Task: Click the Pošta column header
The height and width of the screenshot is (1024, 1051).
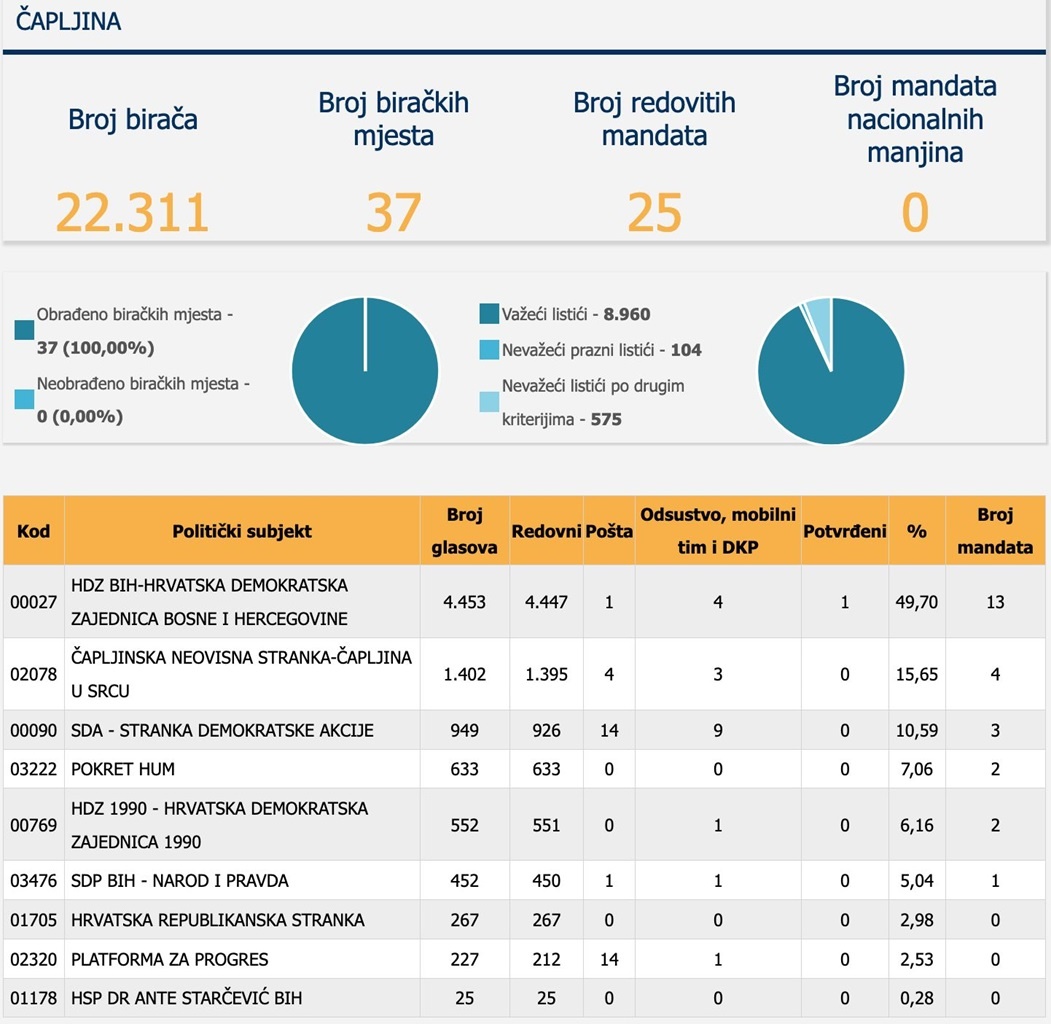Action: [x=609, y=531]
